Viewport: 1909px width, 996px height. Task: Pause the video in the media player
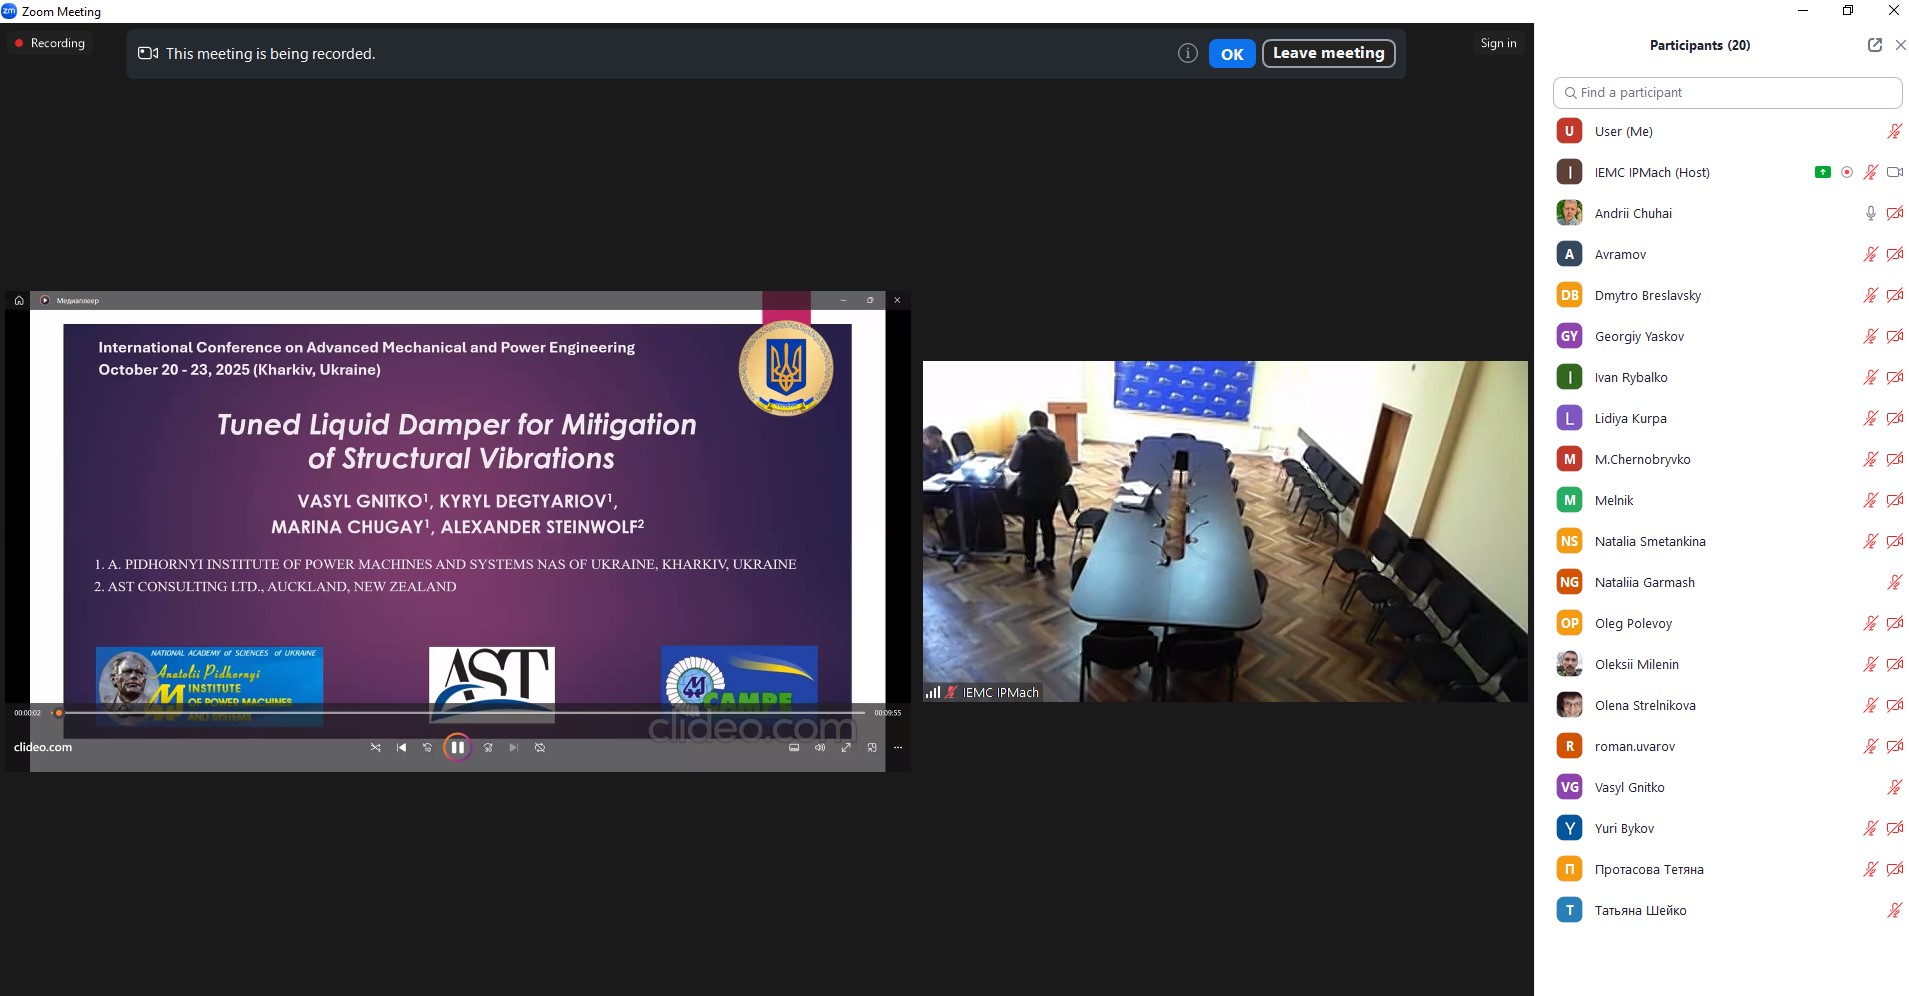(x=457, y=747)
